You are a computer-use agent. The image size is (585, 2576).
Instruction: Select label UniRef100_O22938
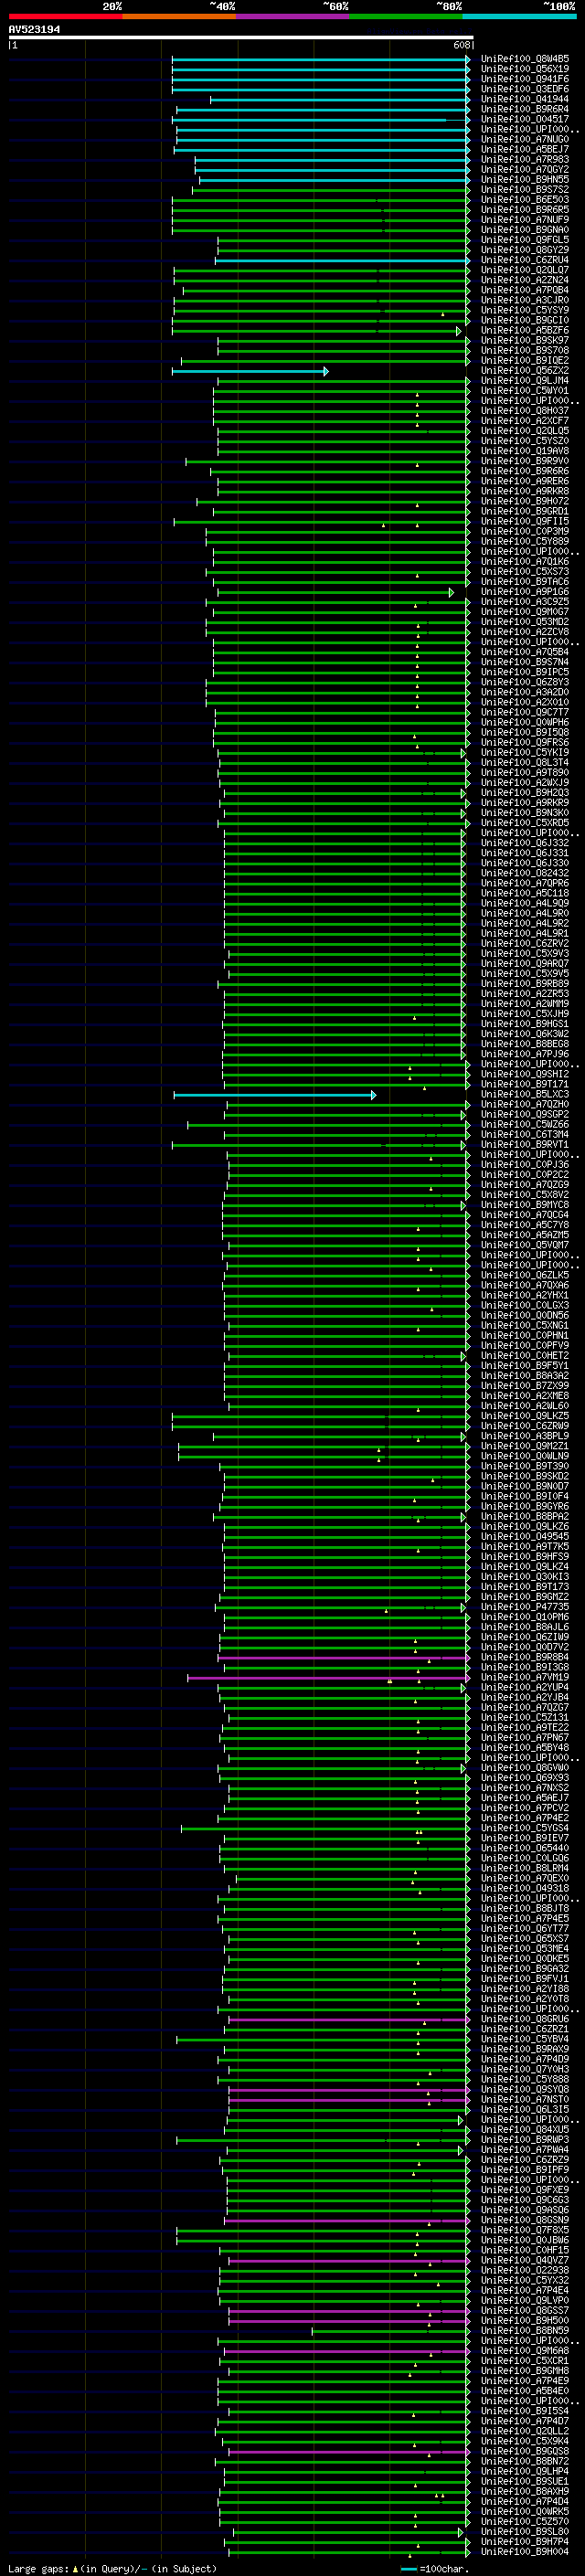pos(525,2270)
